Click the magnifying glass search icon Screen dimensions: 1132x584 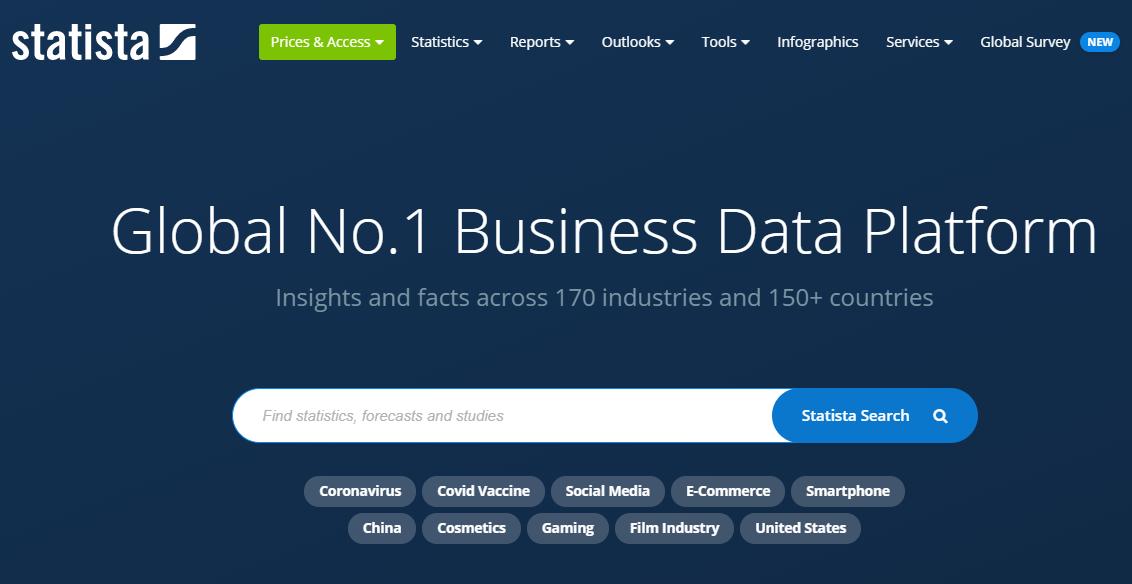939,416
